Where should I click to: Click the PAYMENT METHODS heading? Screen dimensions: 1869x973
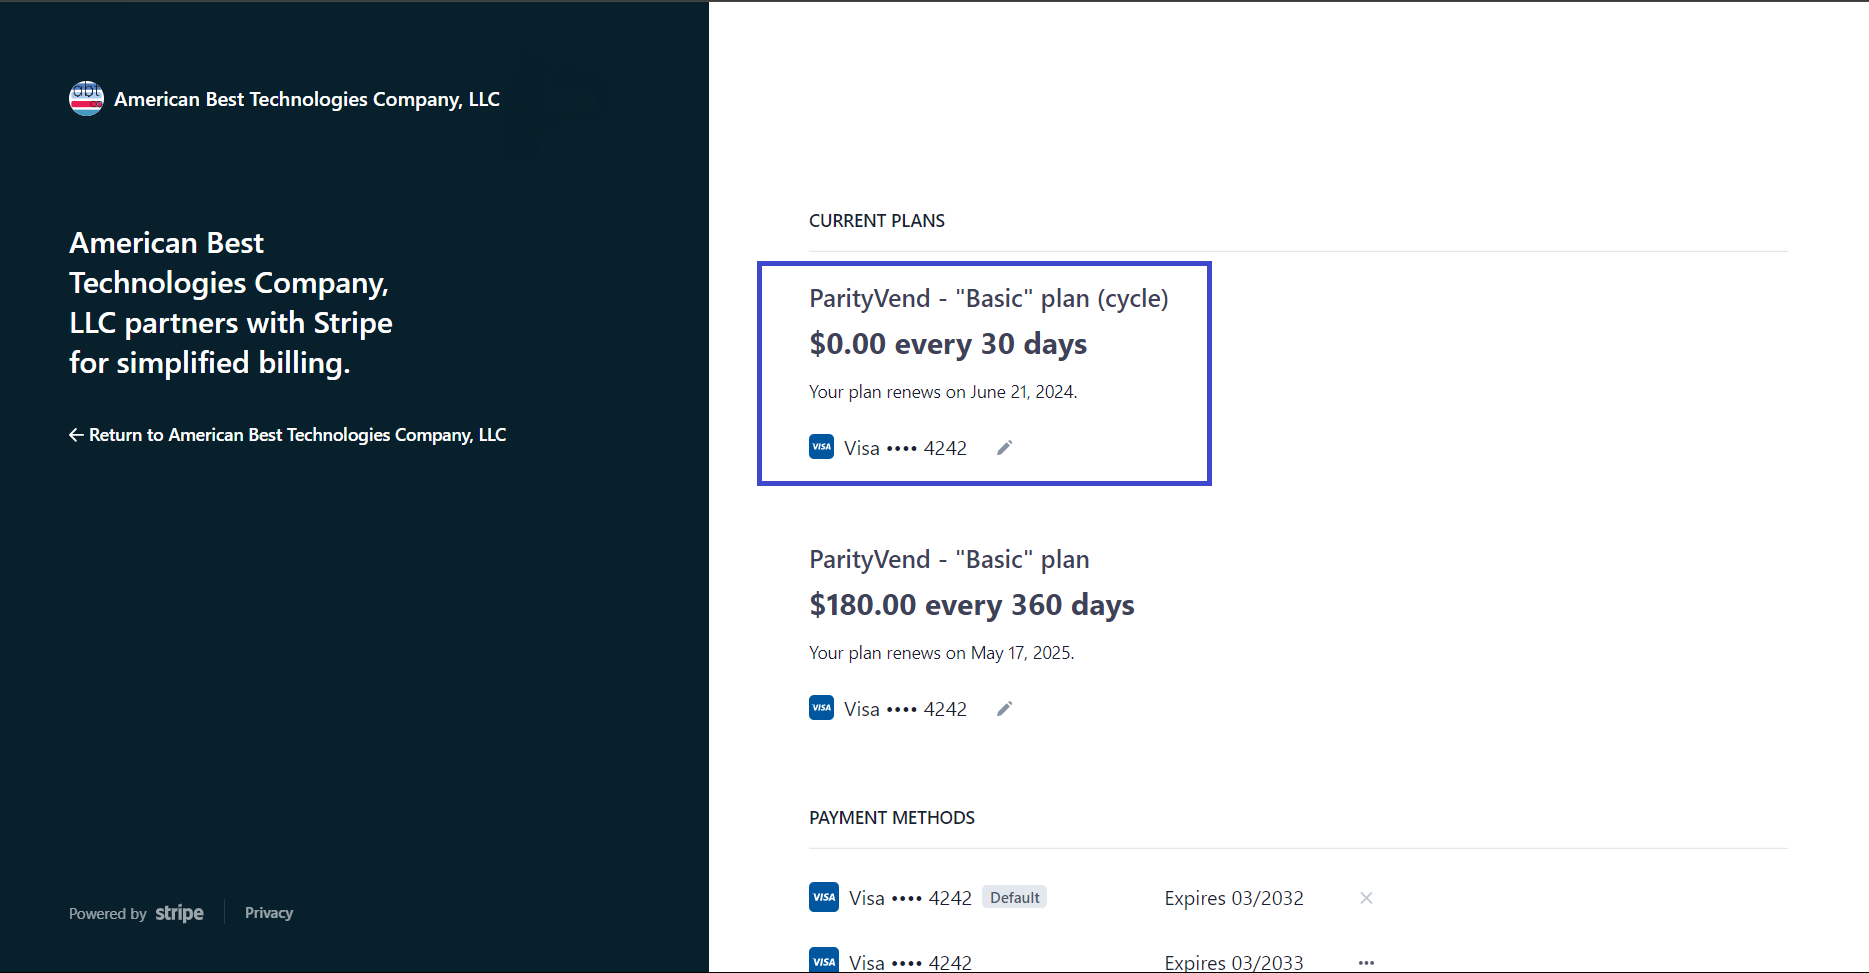tap(892, 818)
